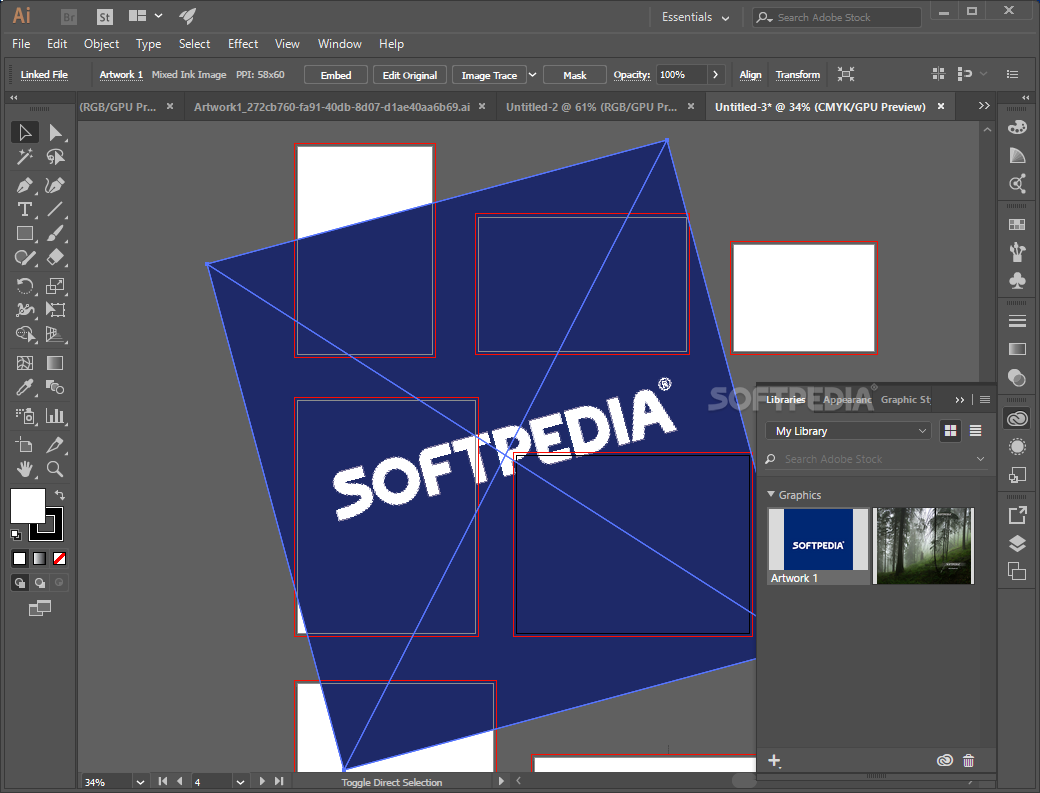Select the Gradient tool
The width and height of the screenshot is (1040, 793).
pos(55,363)
